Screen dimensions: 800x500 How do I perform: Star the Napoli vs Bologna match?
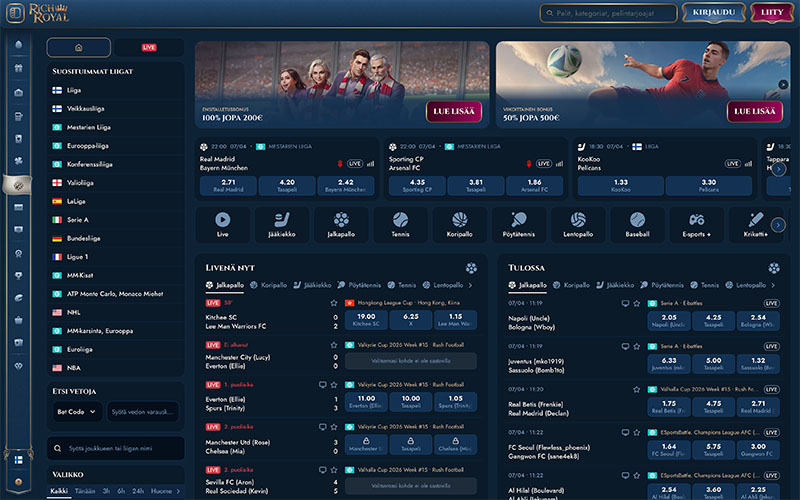coord(639,302)
